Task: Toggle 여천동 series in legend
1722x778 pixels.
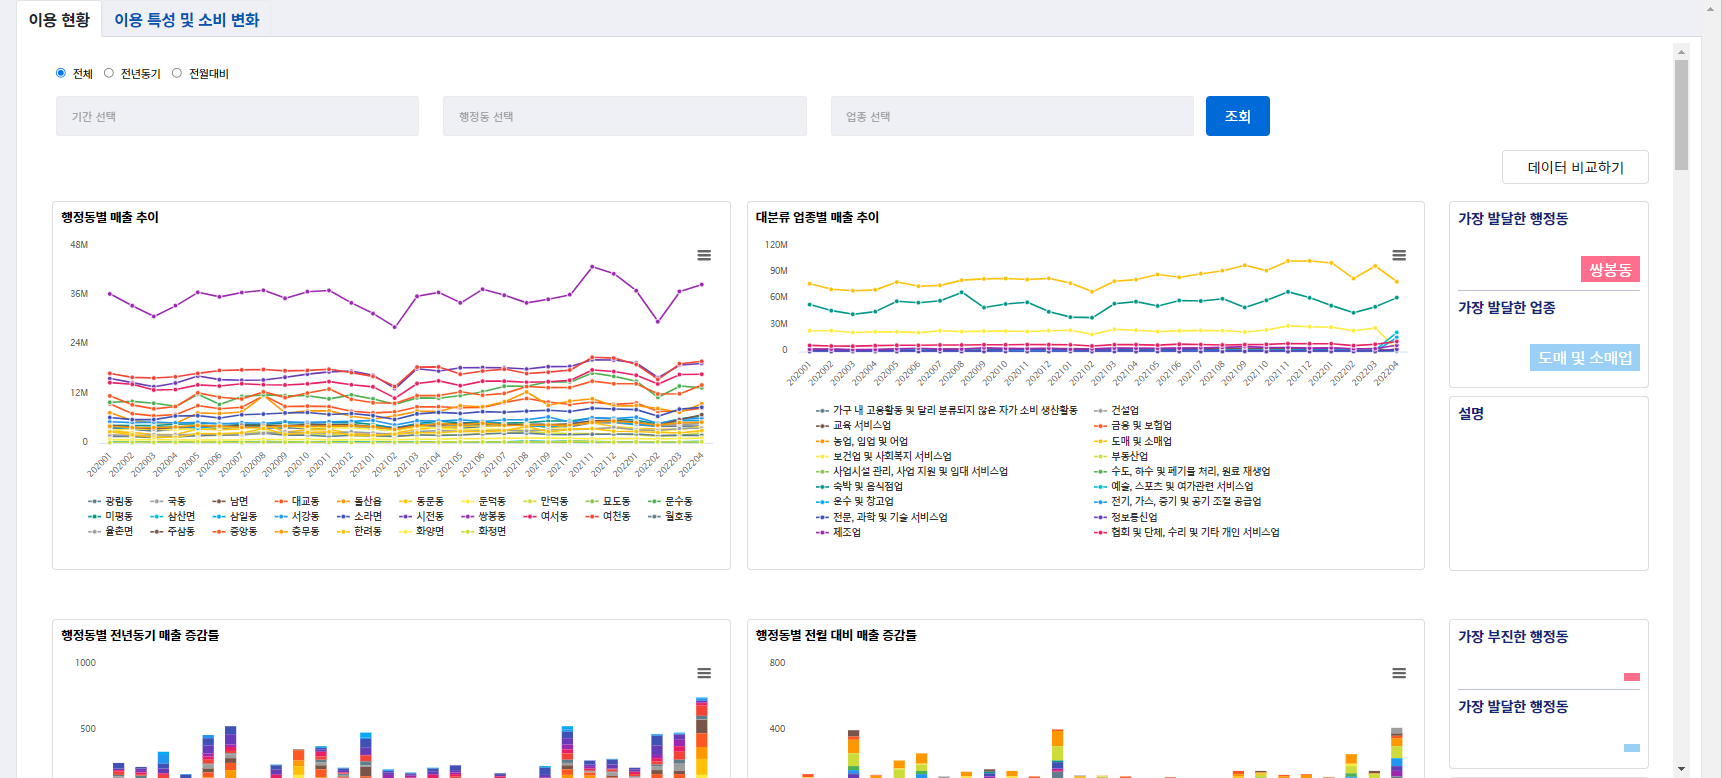Action: coord(608,516)
